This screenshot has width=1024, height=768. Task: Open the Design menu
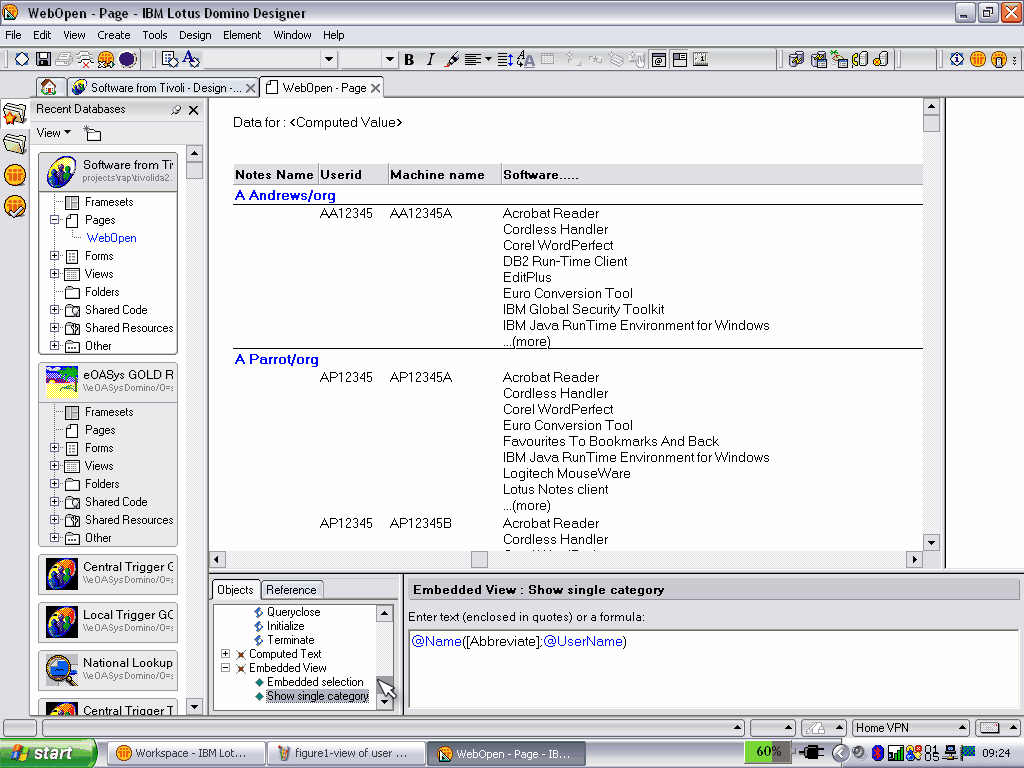pyautogui.click(x=195, y=35)
